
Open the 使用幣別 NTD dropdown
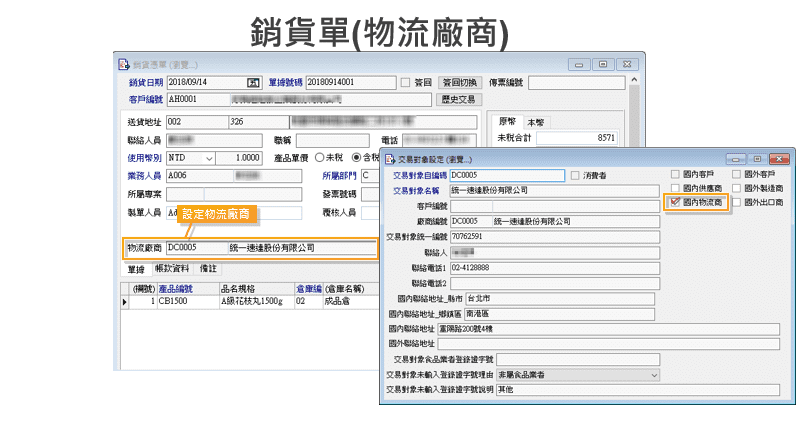(x=209, y=158)
